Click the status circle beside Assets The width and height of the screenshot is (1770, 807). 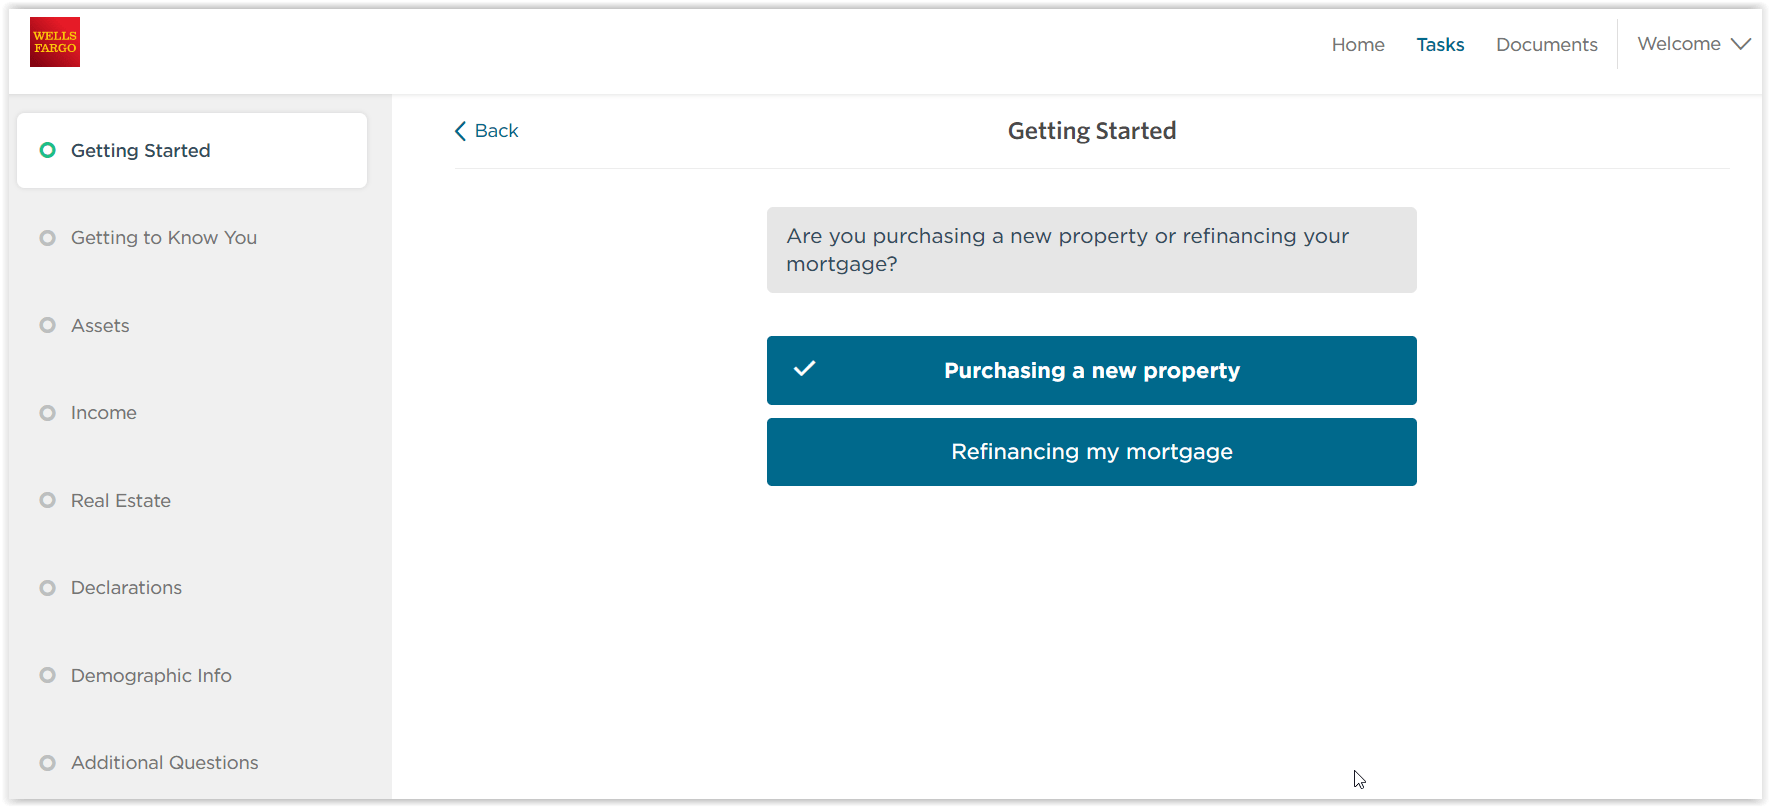pyautogui.click(x=47, y=324)
